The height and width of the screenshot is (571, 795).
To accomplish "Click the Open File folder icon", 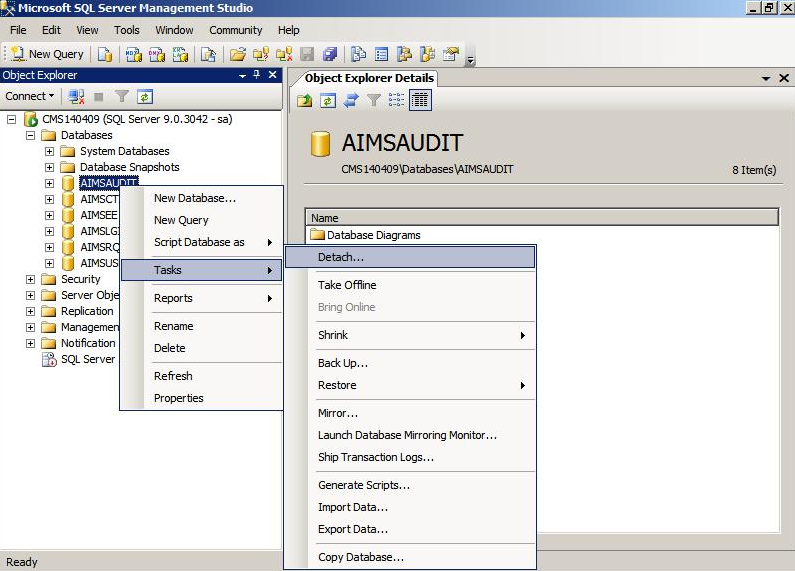I will tap(237, 54).
